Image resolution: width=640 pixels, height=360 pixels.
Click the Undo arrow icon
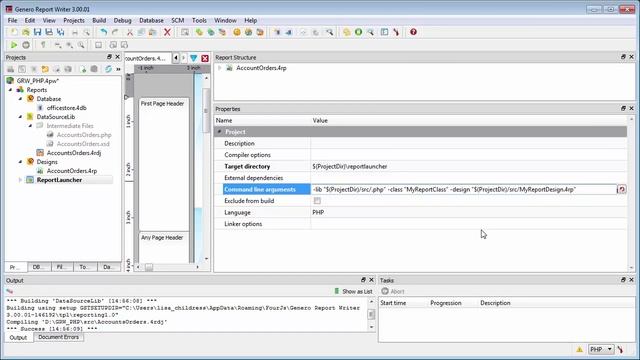[104, 32]
